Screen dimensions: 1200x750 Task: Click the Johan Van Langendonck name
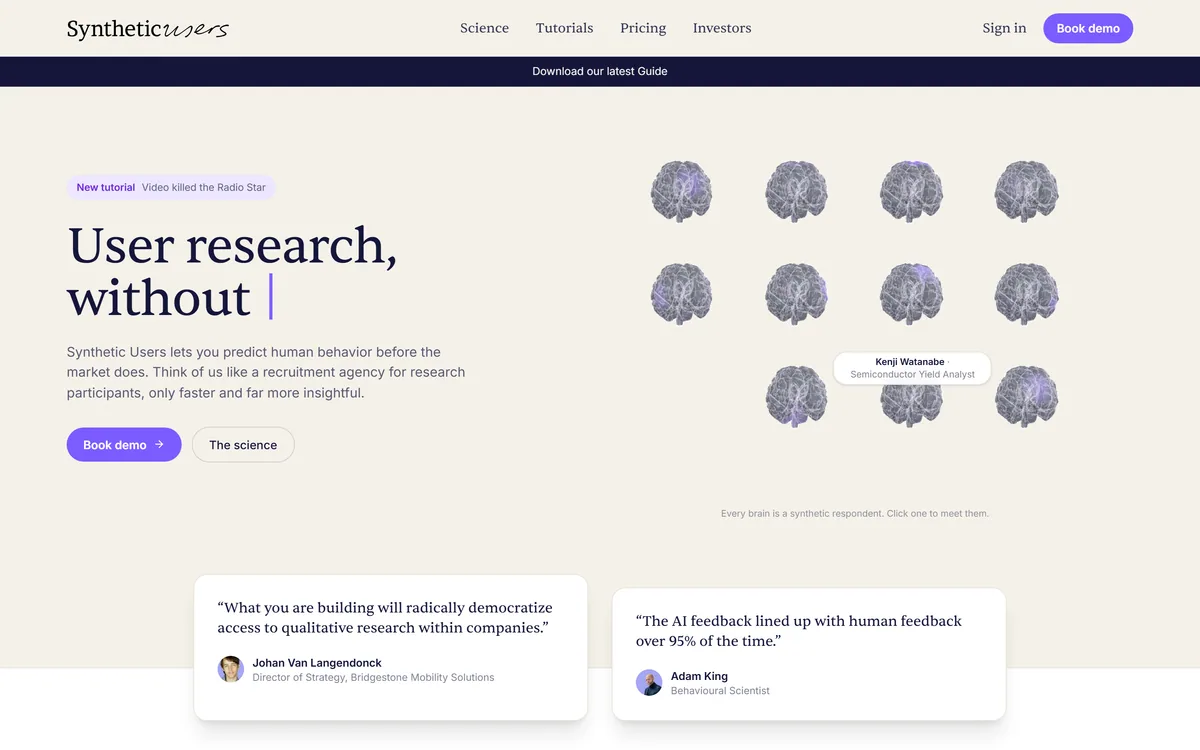pos(317,663)
